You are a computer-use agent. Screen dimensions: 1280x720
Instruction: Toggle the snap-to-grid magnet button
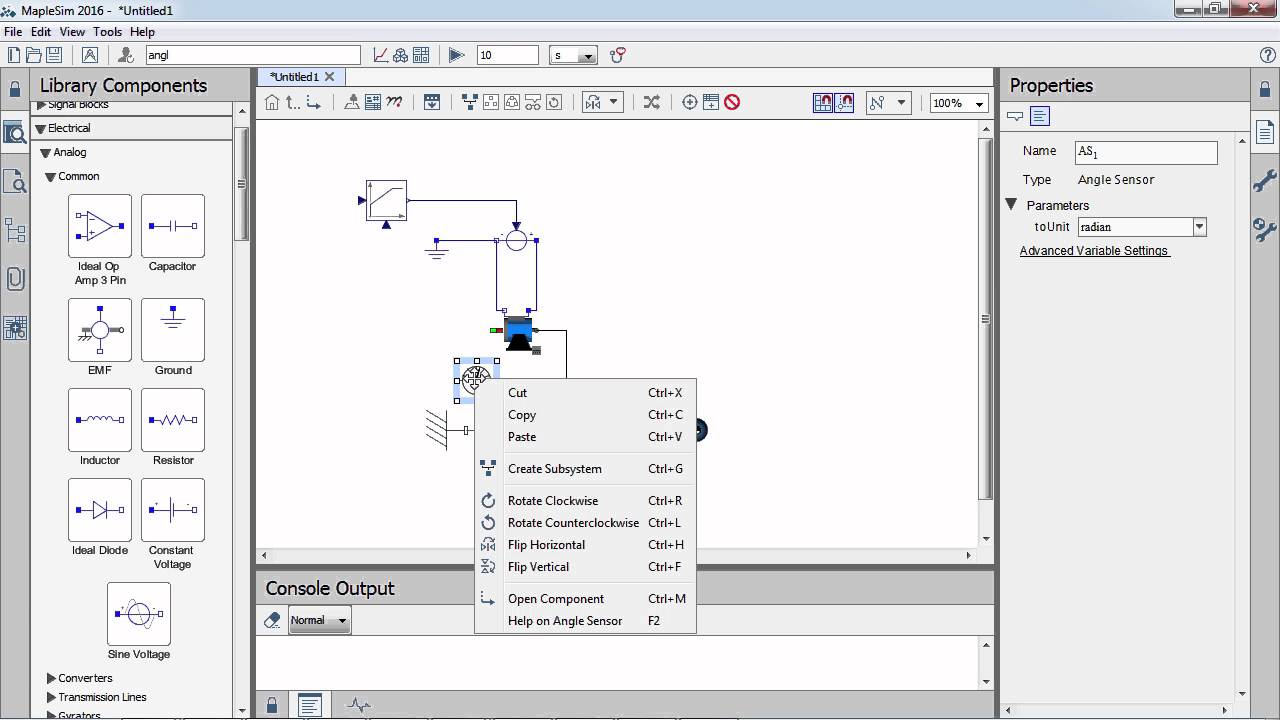coord(823,102)
